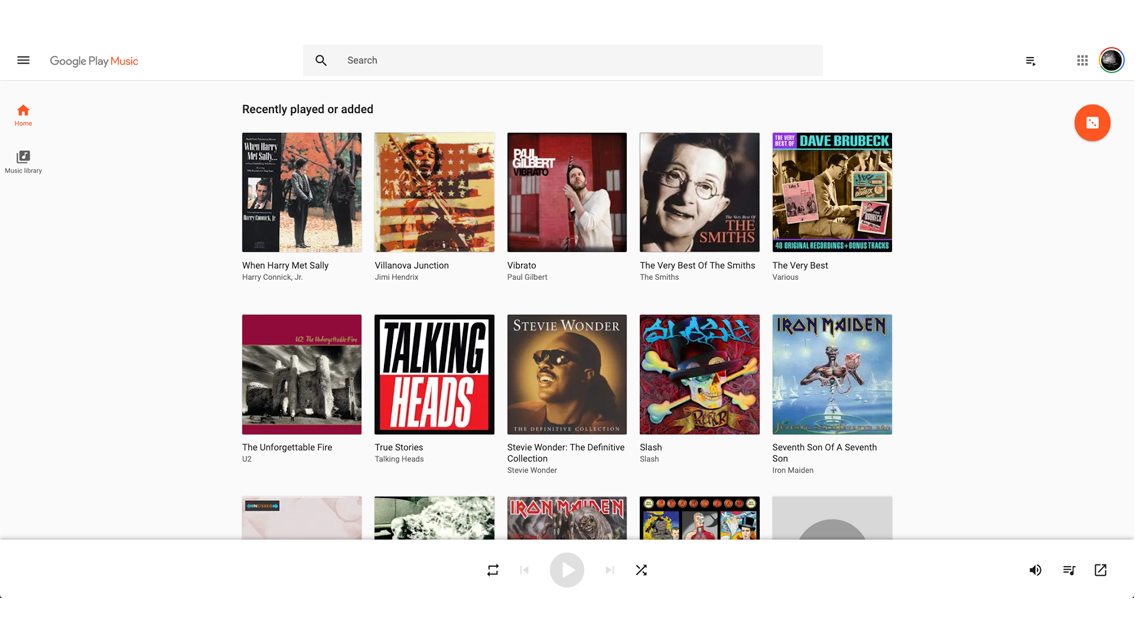The width and height of the screenshot is (1136, 639).
Task: Open Talking Heads album cover
Action: [435, 375]
